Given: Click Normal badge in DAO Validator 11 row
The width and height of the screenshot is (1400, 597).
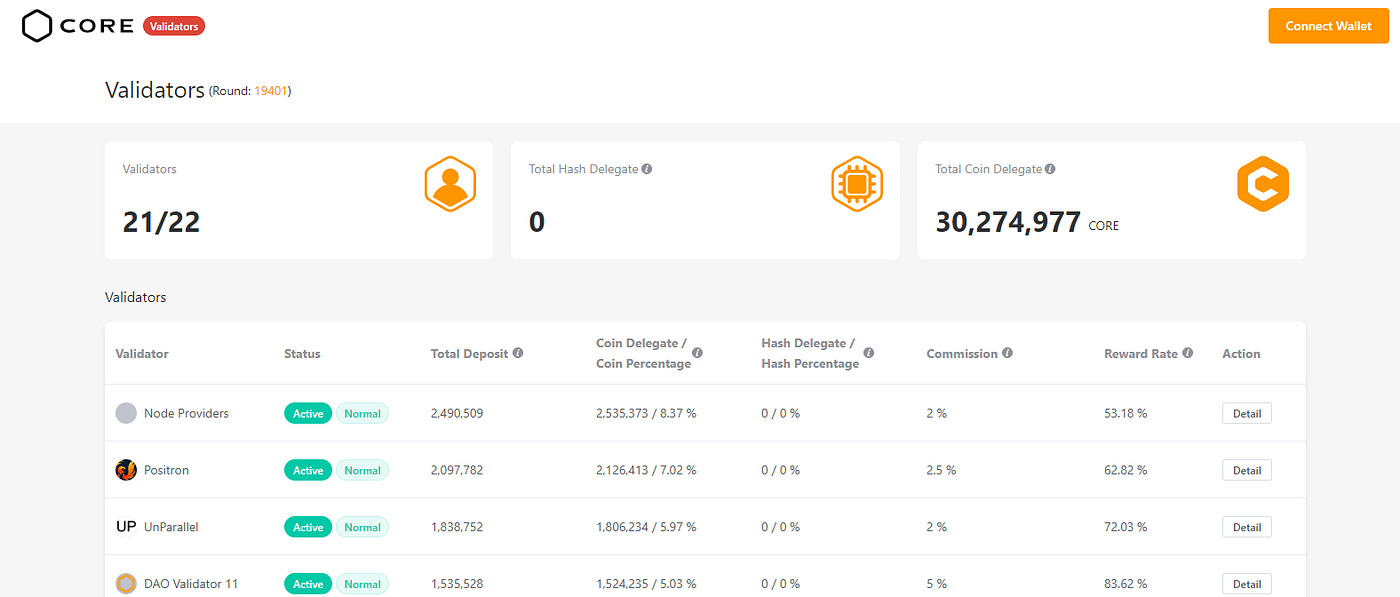Looking at the screenshot, I should pos(362,584).
